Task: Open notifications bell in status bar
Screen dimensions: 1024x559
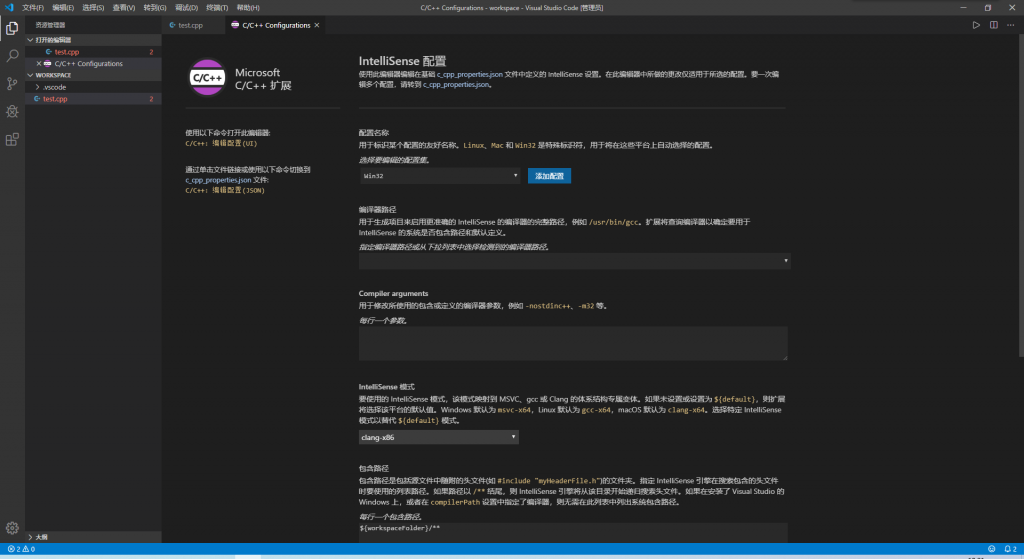Action: tap(1010, 549)
